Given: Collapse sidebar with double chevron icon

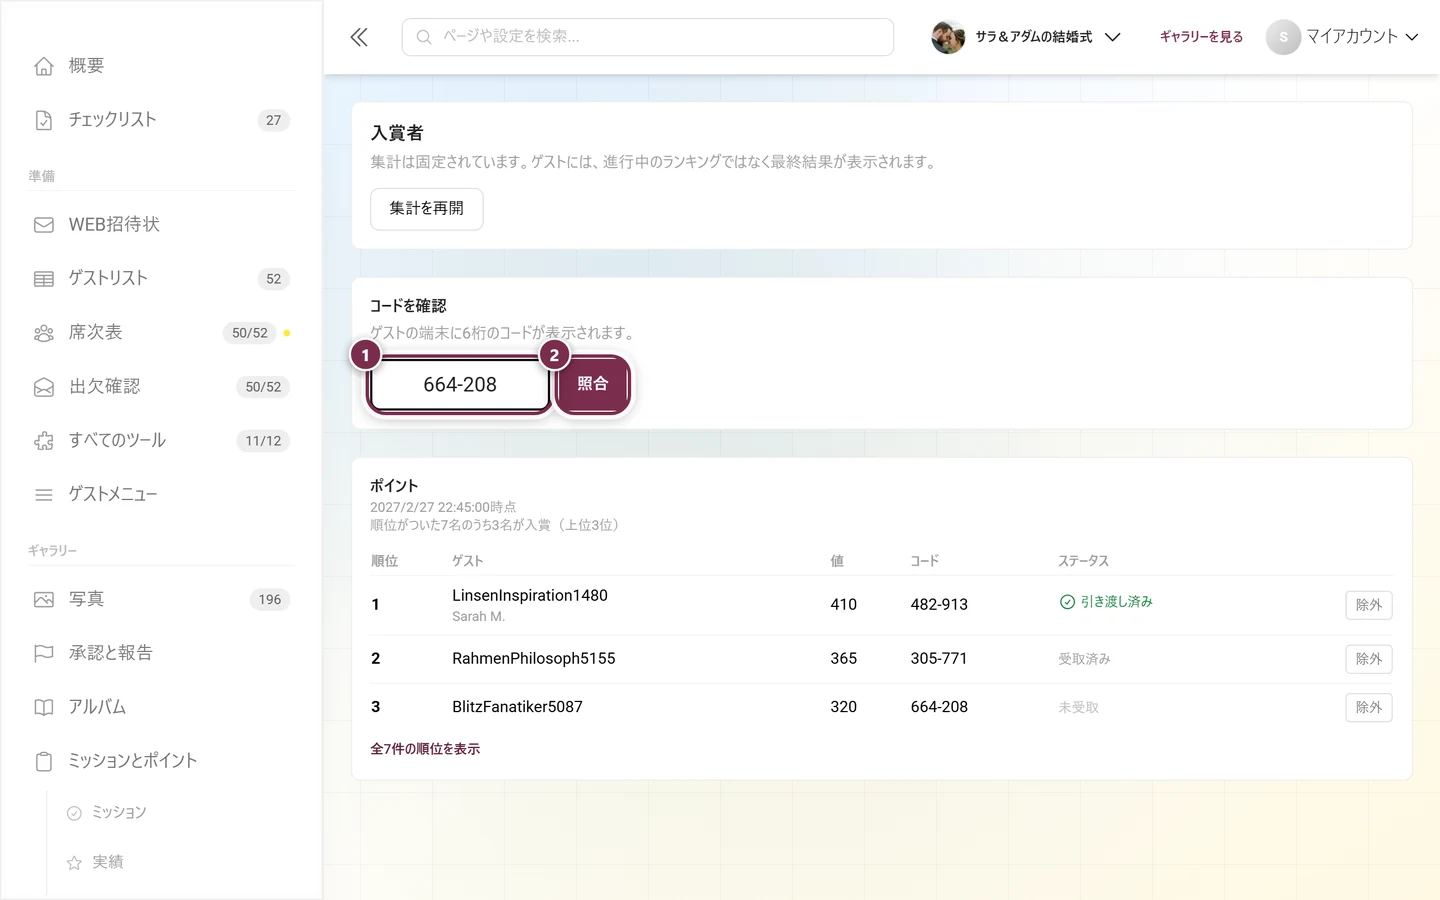Looking at the screenshot, I should pos(359,37).
